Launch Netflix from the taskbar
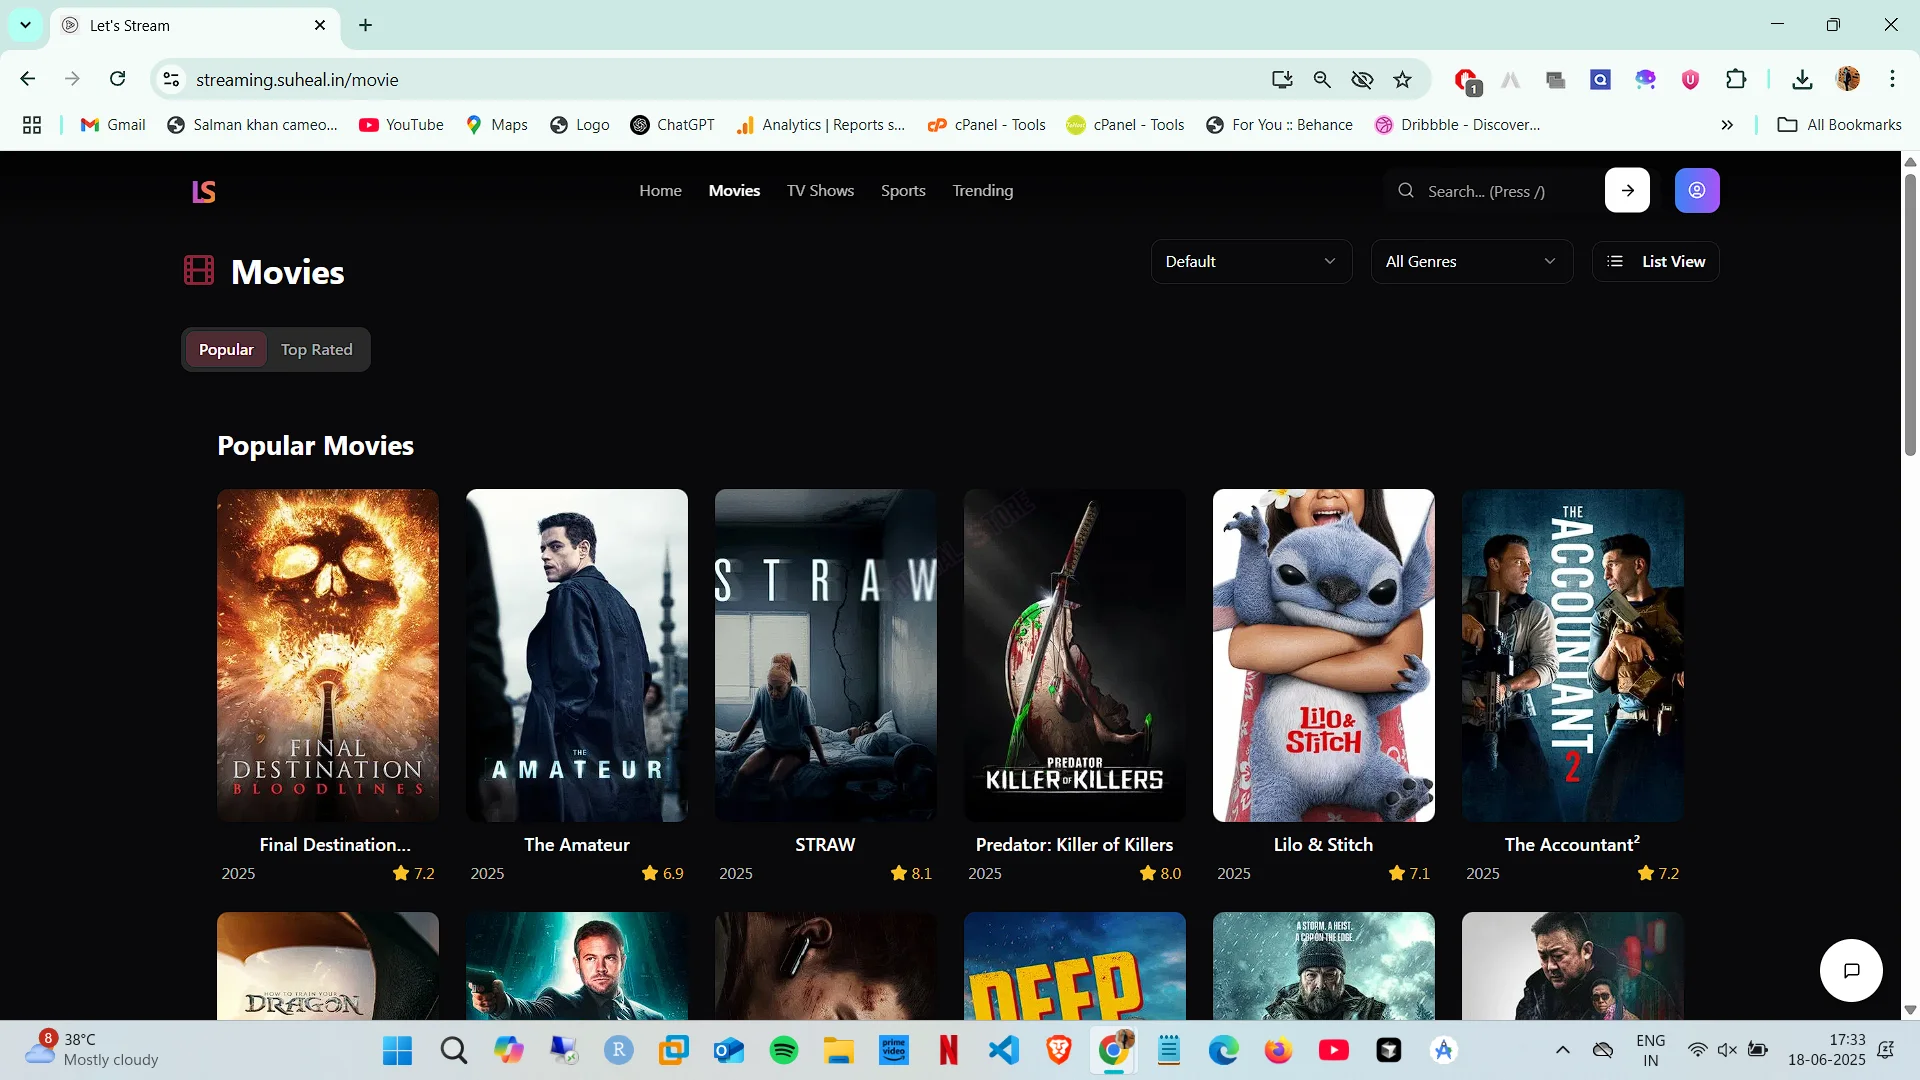The width and height of the screenshot is (1920, 1080). coord(948,1050)
